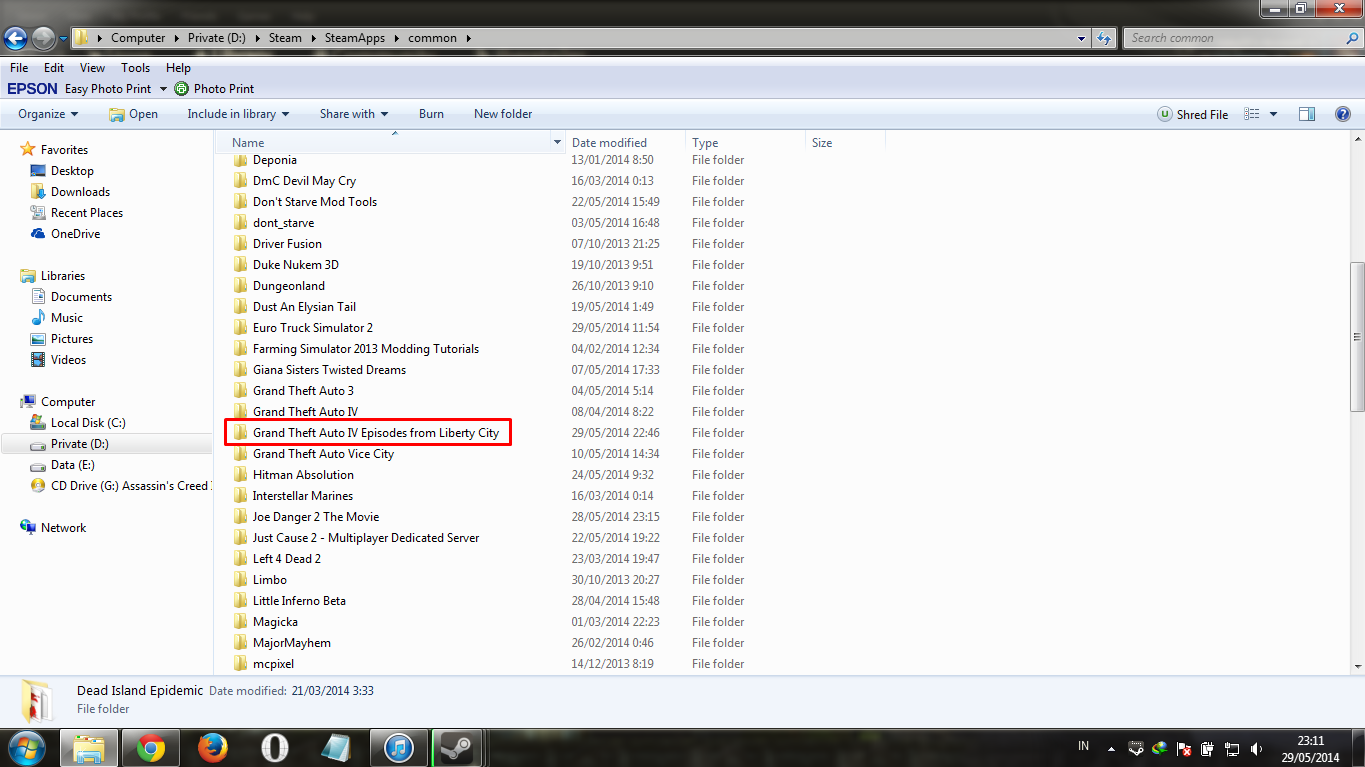Launch Google Chrome from the taskbar
Viewport: 1365px width, 767px height.
pyautogui.click(x=151, y=748)
